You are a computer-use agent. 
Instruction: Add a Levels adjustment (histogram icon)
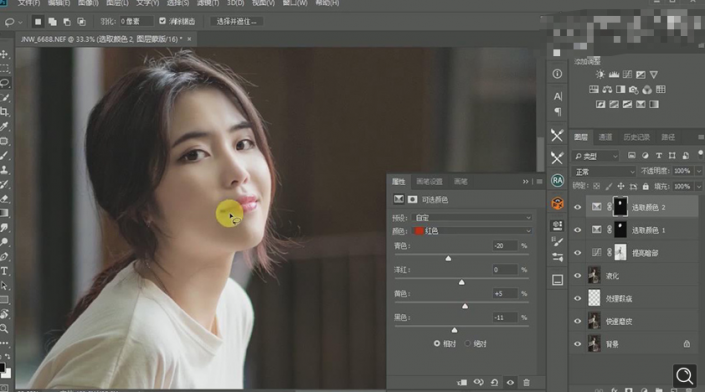614,75
